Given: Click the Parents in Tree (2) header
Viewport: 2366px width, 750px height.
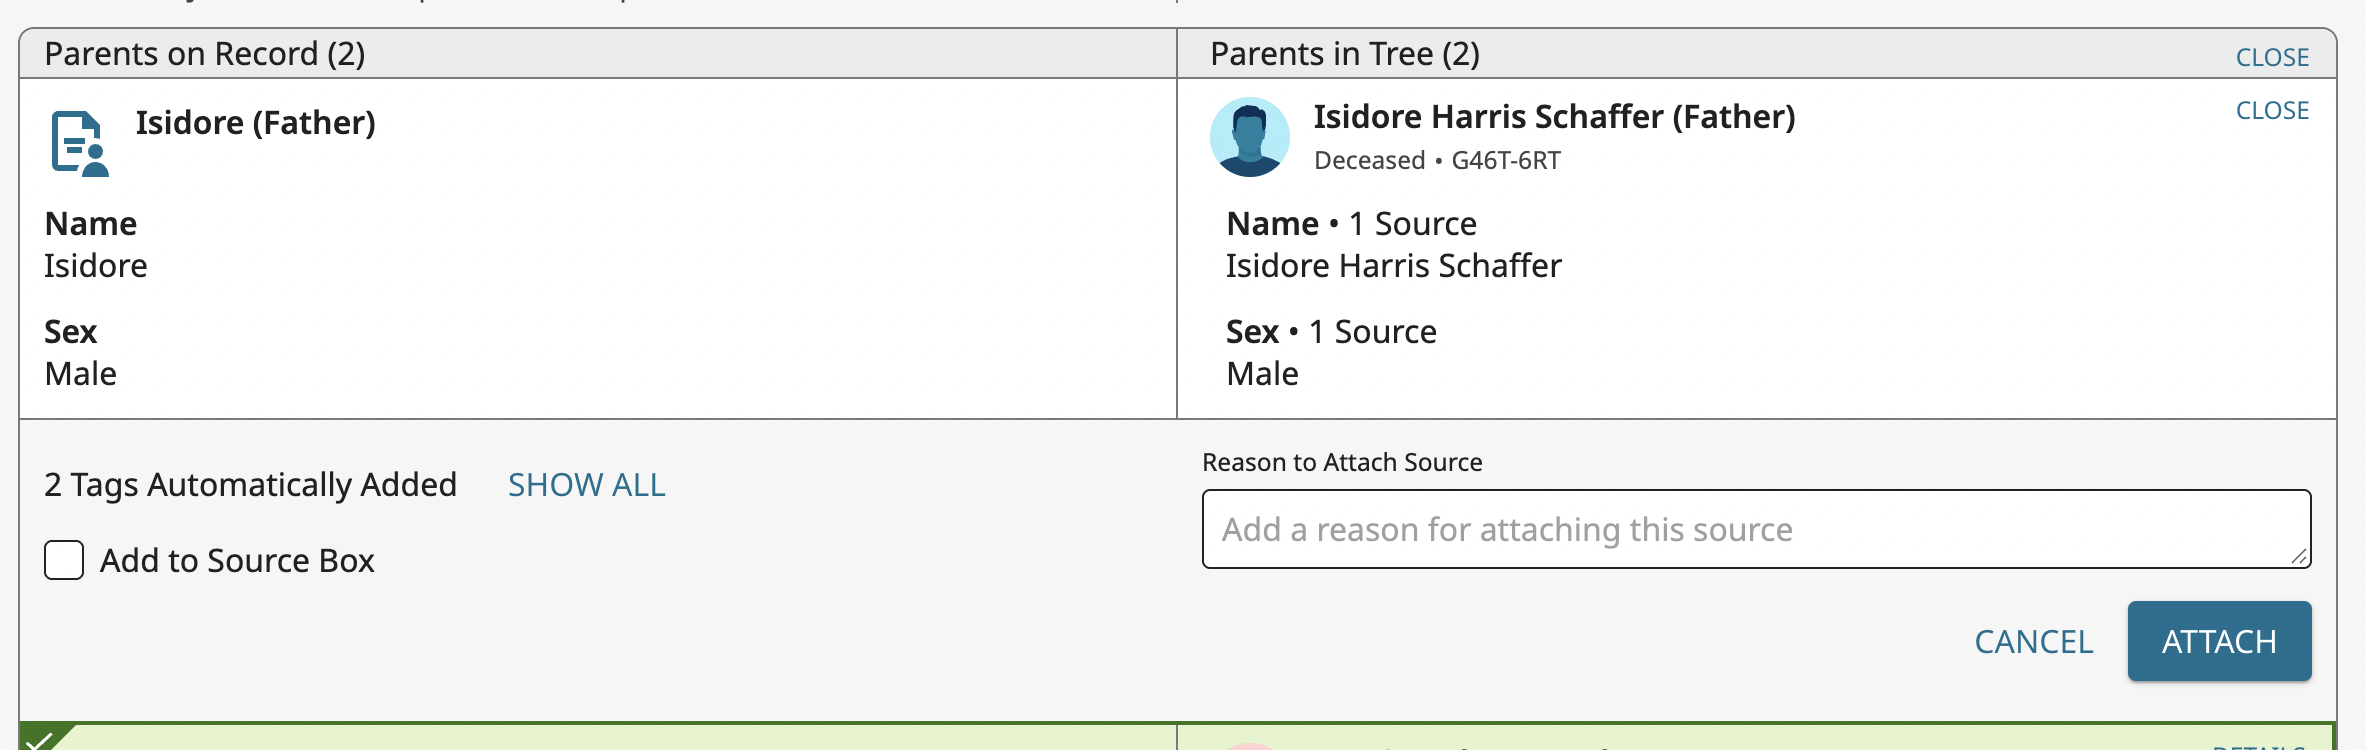Looking at the screenshot, I should tap(1344, 54).
